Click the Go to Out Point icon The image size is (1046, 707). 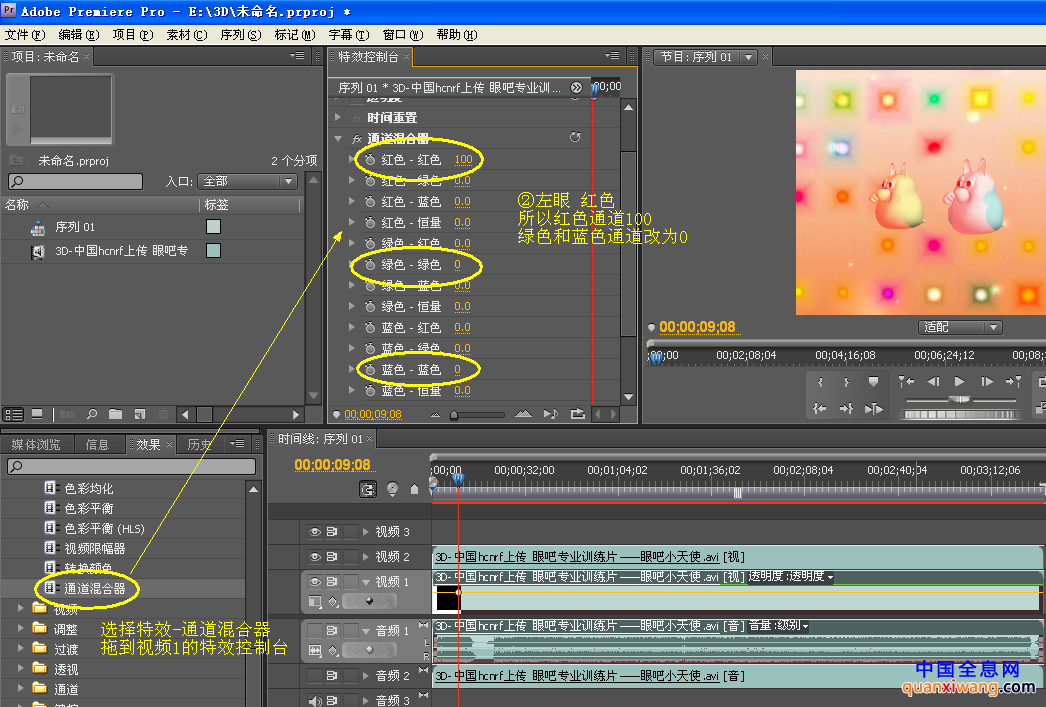tap(846, 408)
